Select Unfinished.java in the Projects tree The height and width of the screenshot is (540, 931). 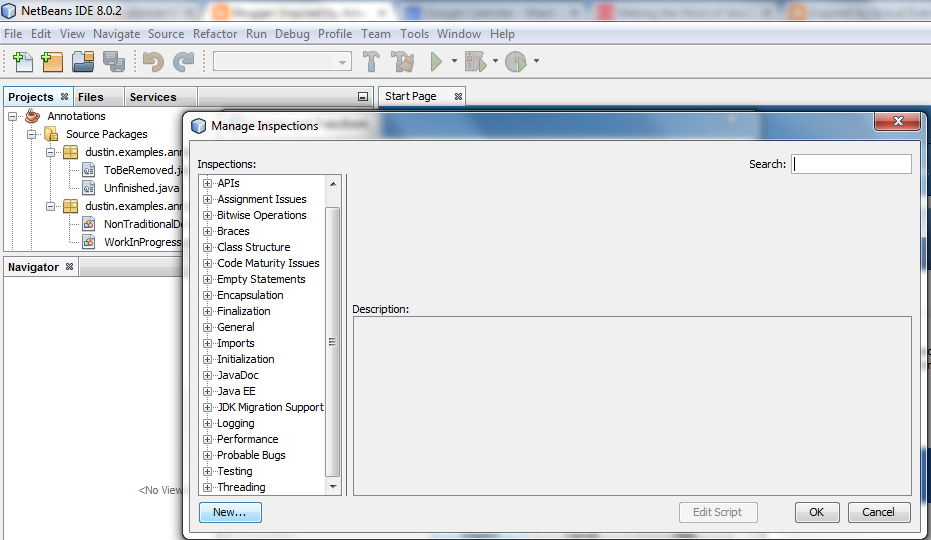click(x=141, y=188)
